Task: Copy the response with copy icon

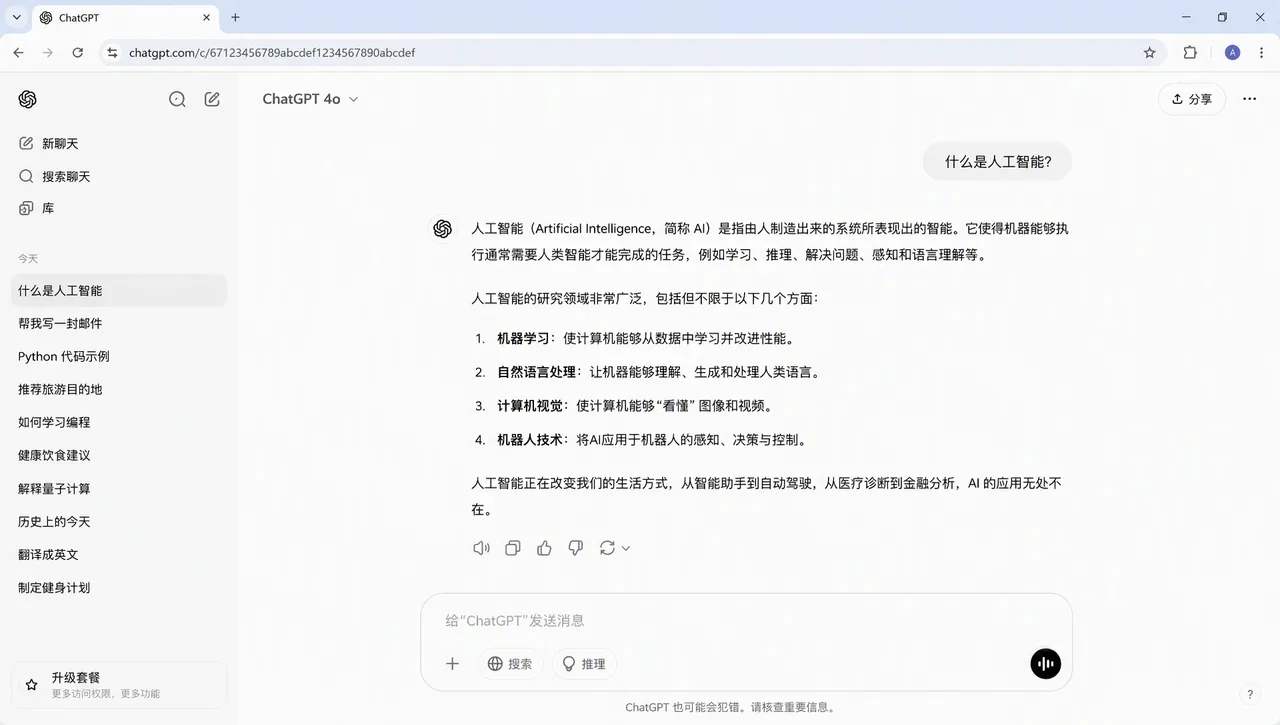Action: (x=513, y=548)
